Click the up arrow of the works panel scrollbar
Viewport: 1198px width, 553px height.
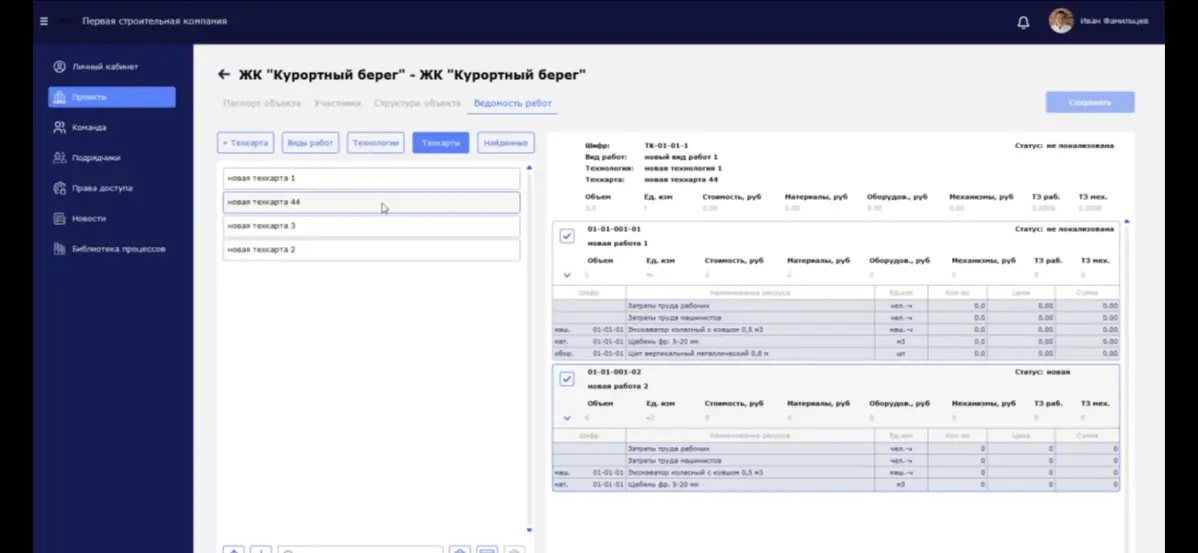(x=1126, y=222)
